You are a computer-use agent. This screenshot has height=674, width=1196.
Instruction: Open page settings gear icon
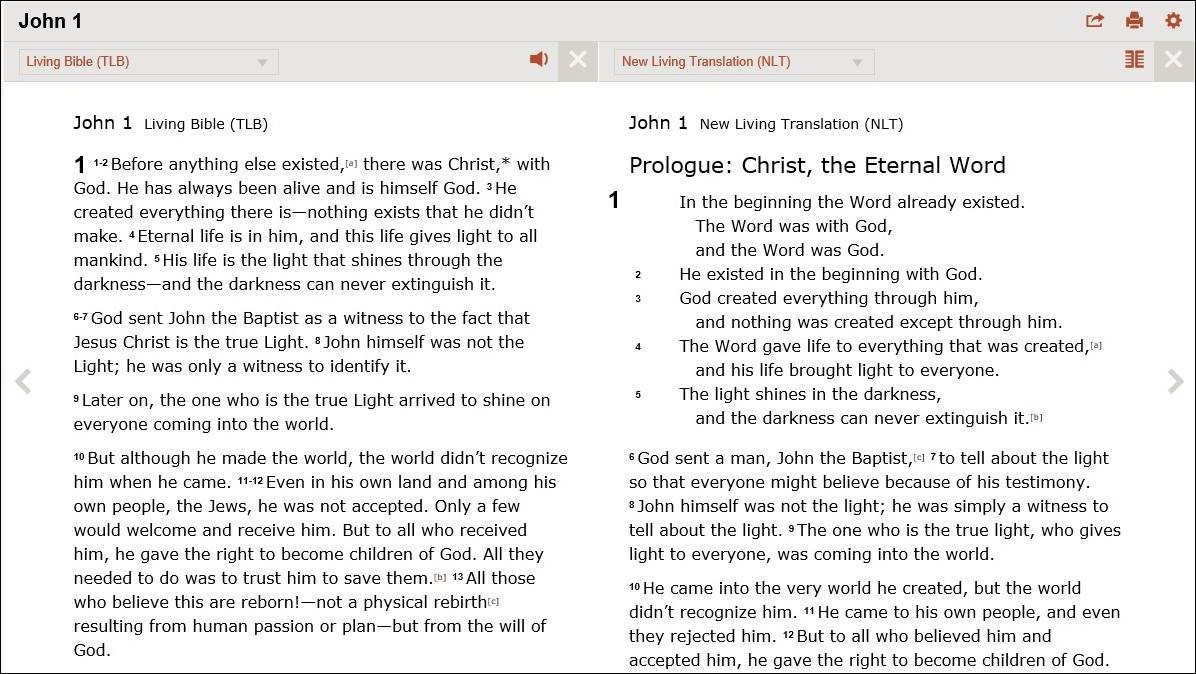(1173, 21)
